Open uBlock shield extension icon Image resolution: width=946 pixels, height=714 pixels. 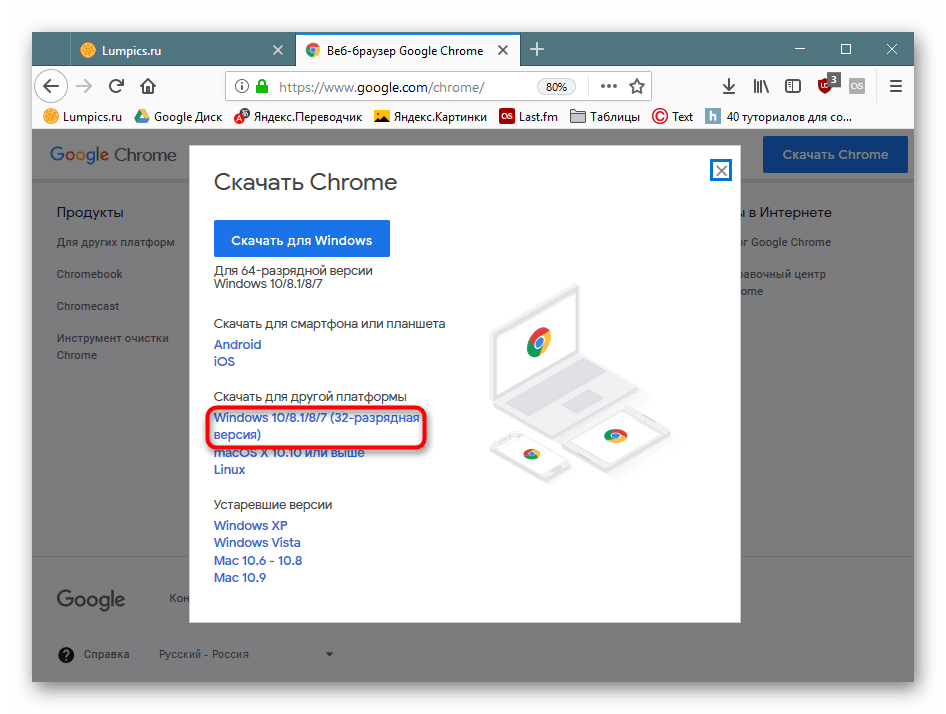(827, 85)
